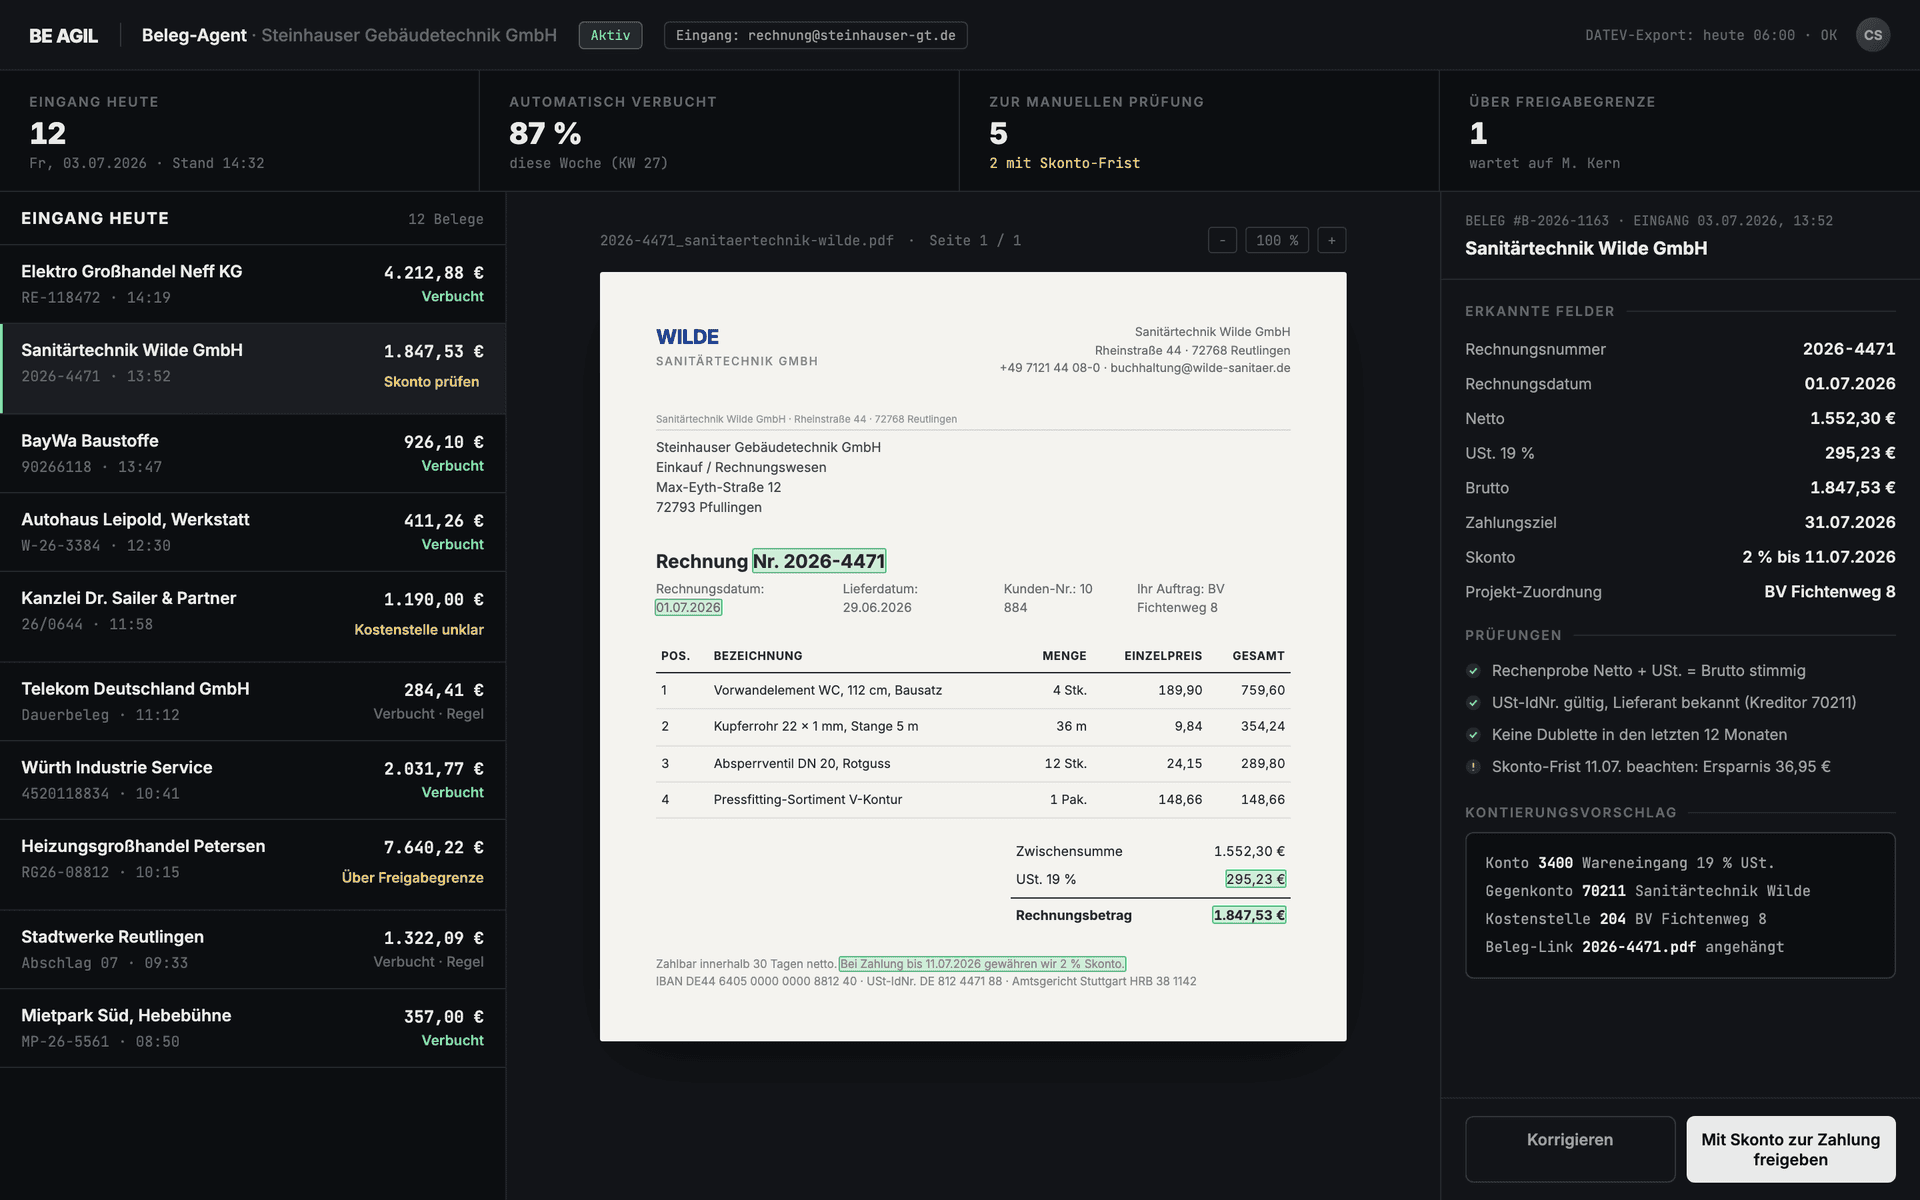1920x1200 pixels.
Task: Click Mit Skonto zur Zahlung freigeben
Action: pyautogui.click(x=1791, y=1149)
